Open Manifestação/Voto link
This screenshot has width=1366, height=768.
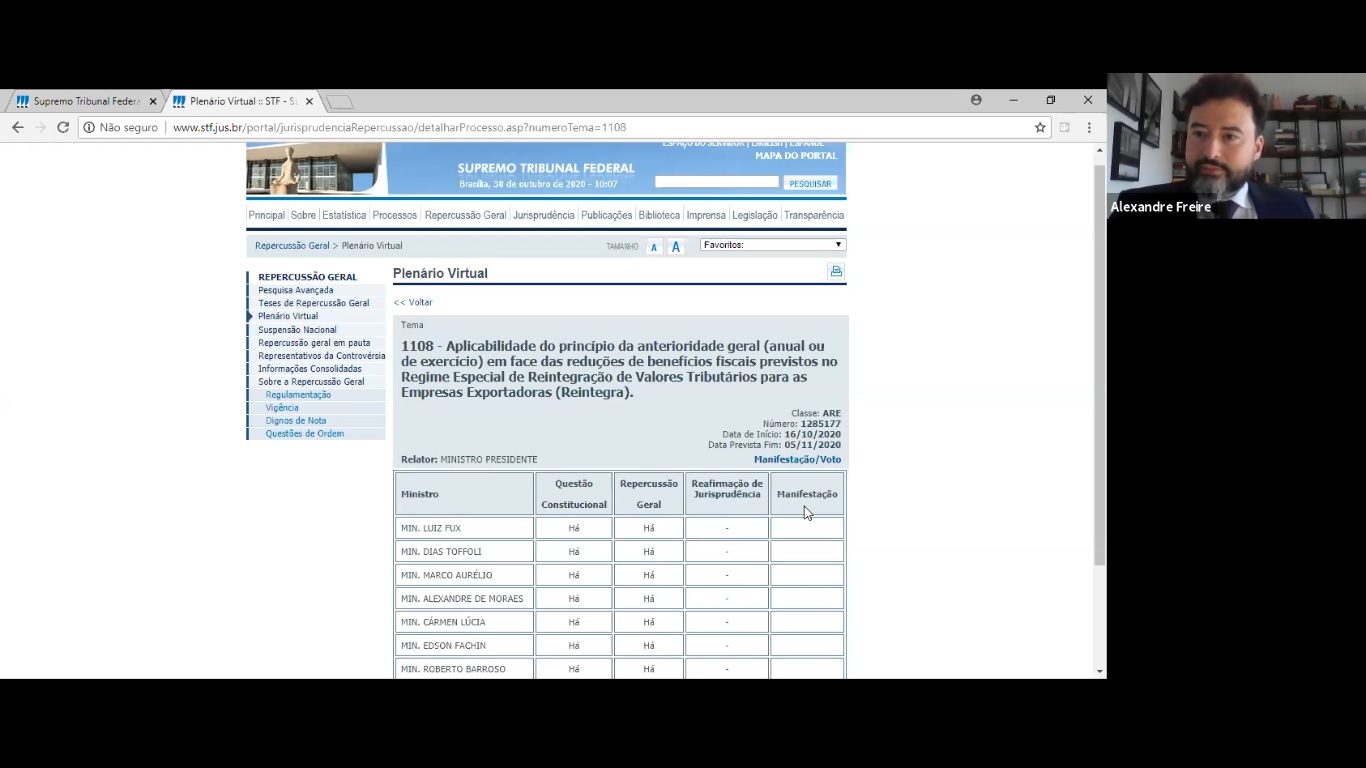tap(797, 460)
